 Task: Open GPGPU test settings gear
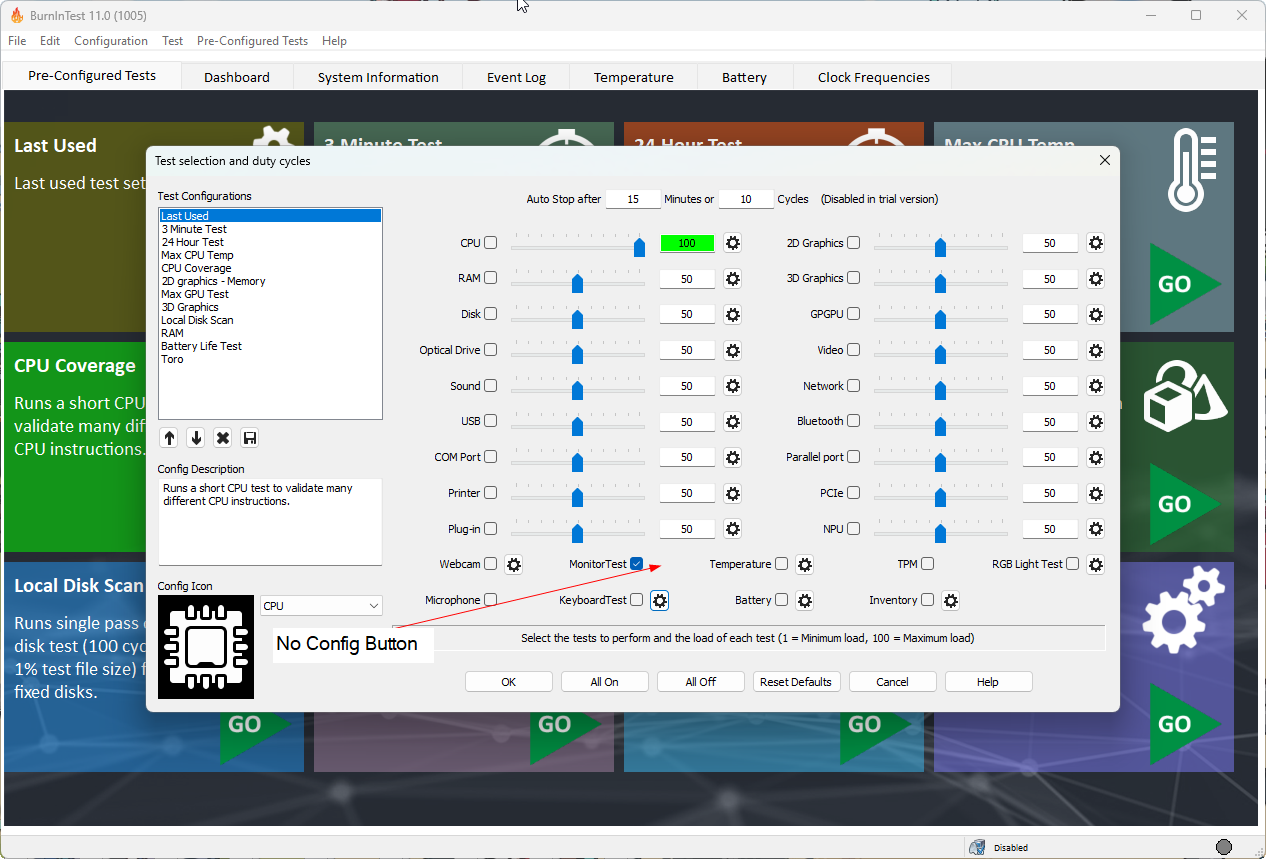tap(1095, 314)
